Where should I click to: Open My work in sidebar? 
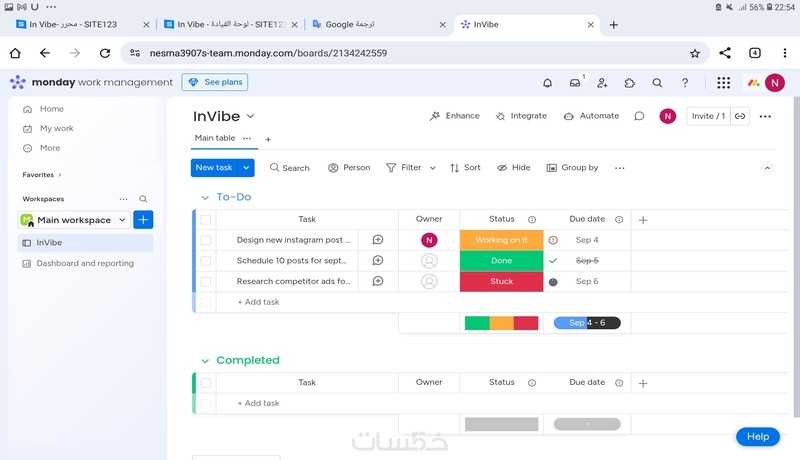48,129
